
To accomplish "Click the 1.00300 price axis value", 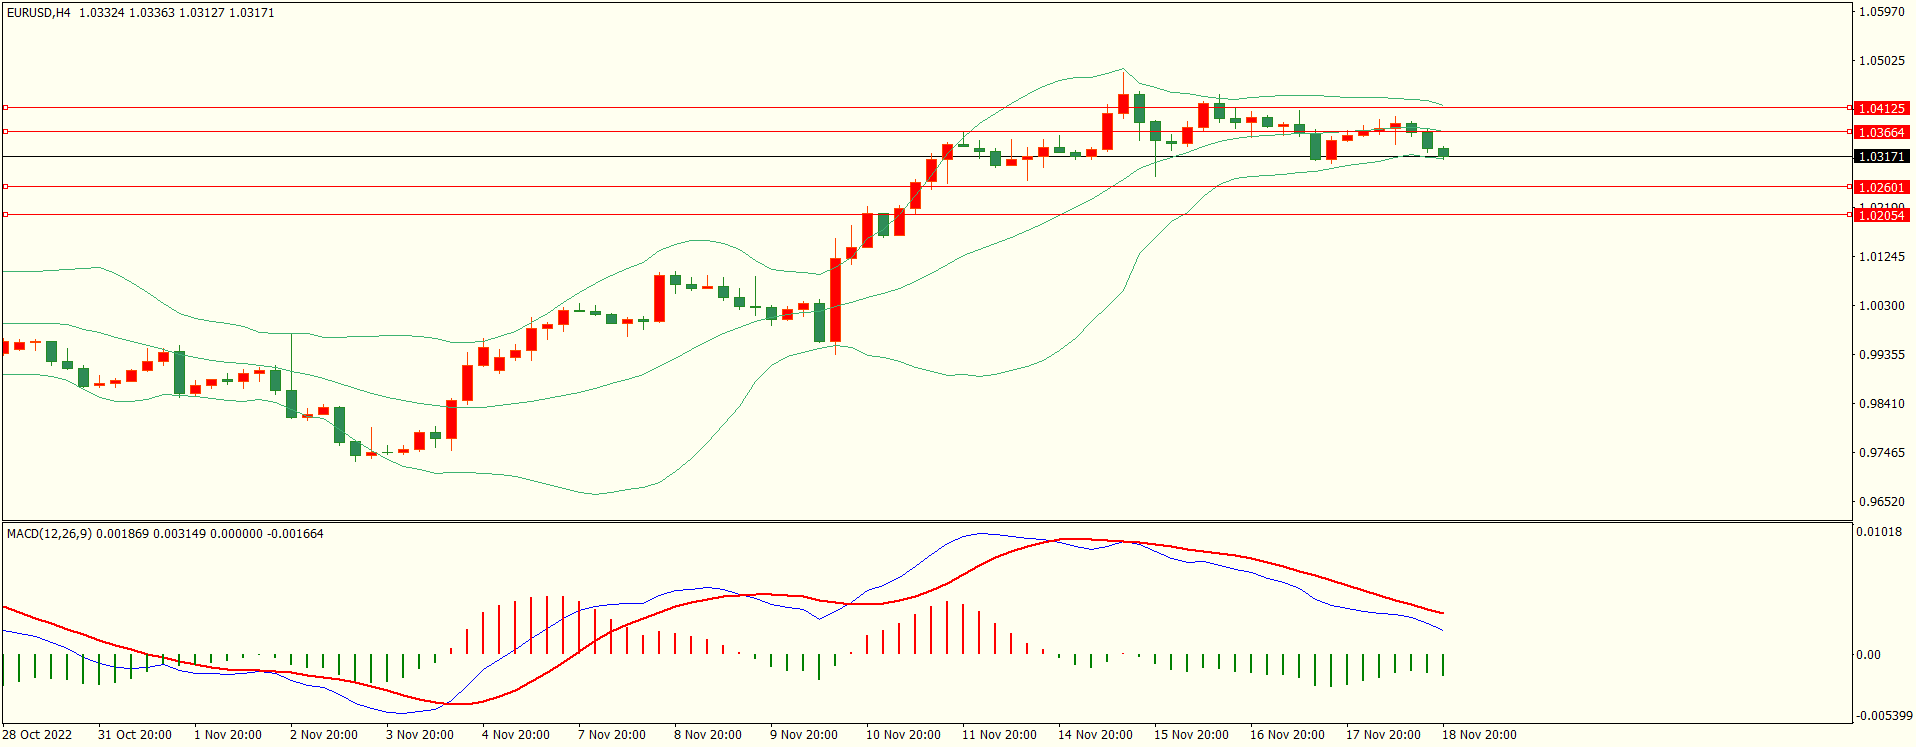I will pyautogui.click(x=1881, y=306).
